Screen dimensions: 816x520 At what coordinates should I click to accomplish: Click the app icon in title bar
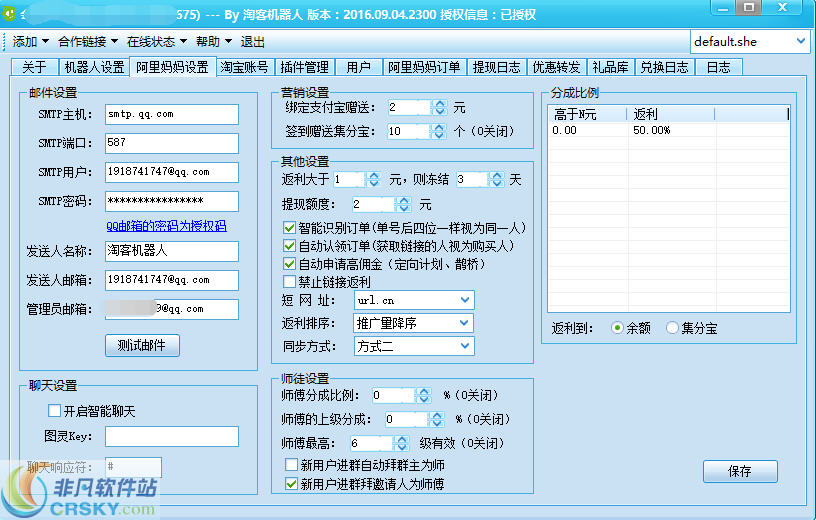click(x=8, y=14)
